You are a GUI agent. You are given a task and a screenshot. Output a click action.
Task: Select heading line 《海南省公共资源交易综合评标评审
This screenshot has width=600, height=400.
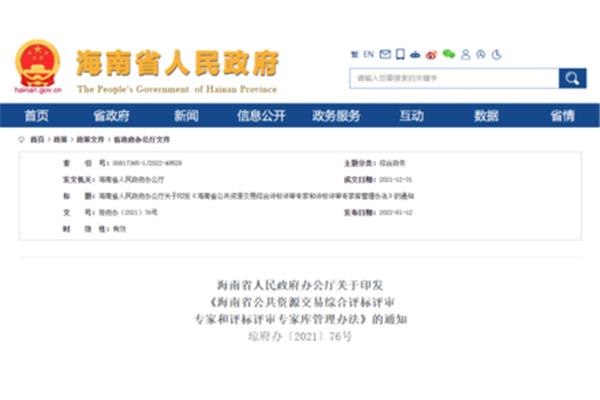(x=301, y=302)
